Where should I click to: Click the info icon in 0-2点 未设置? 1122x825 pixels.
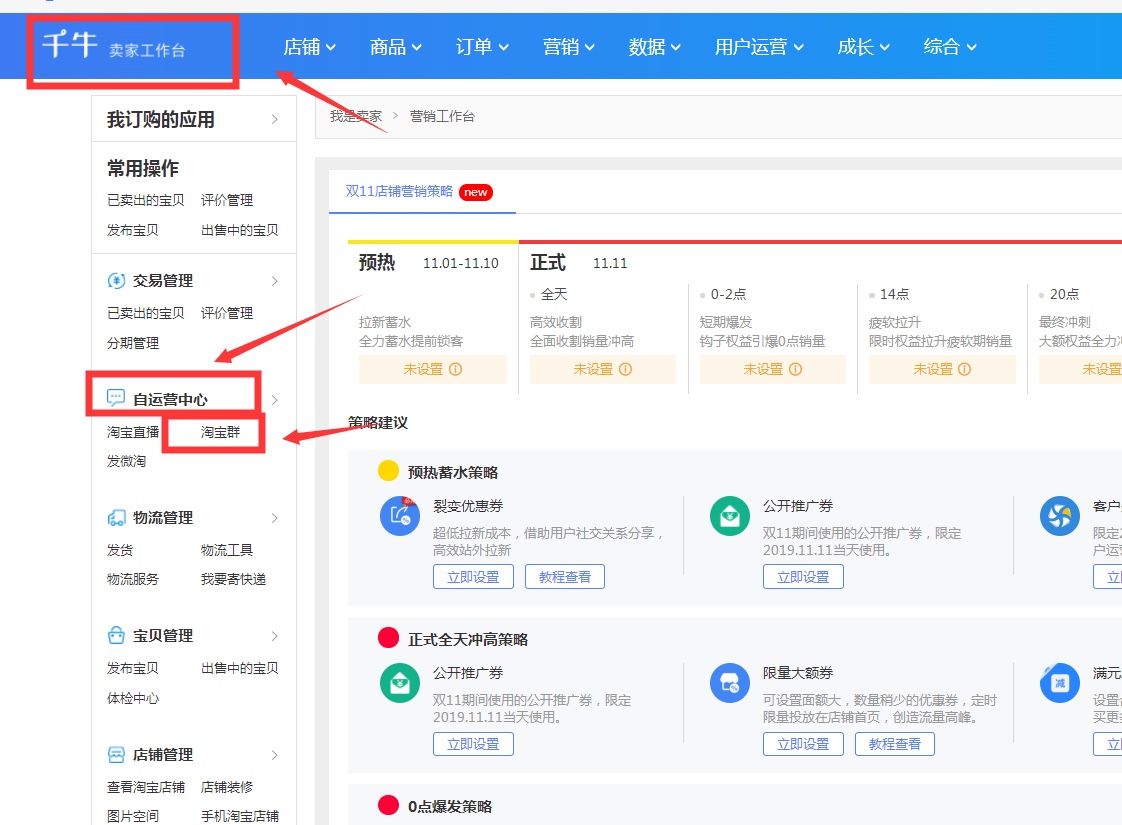(x=795, y=369)
